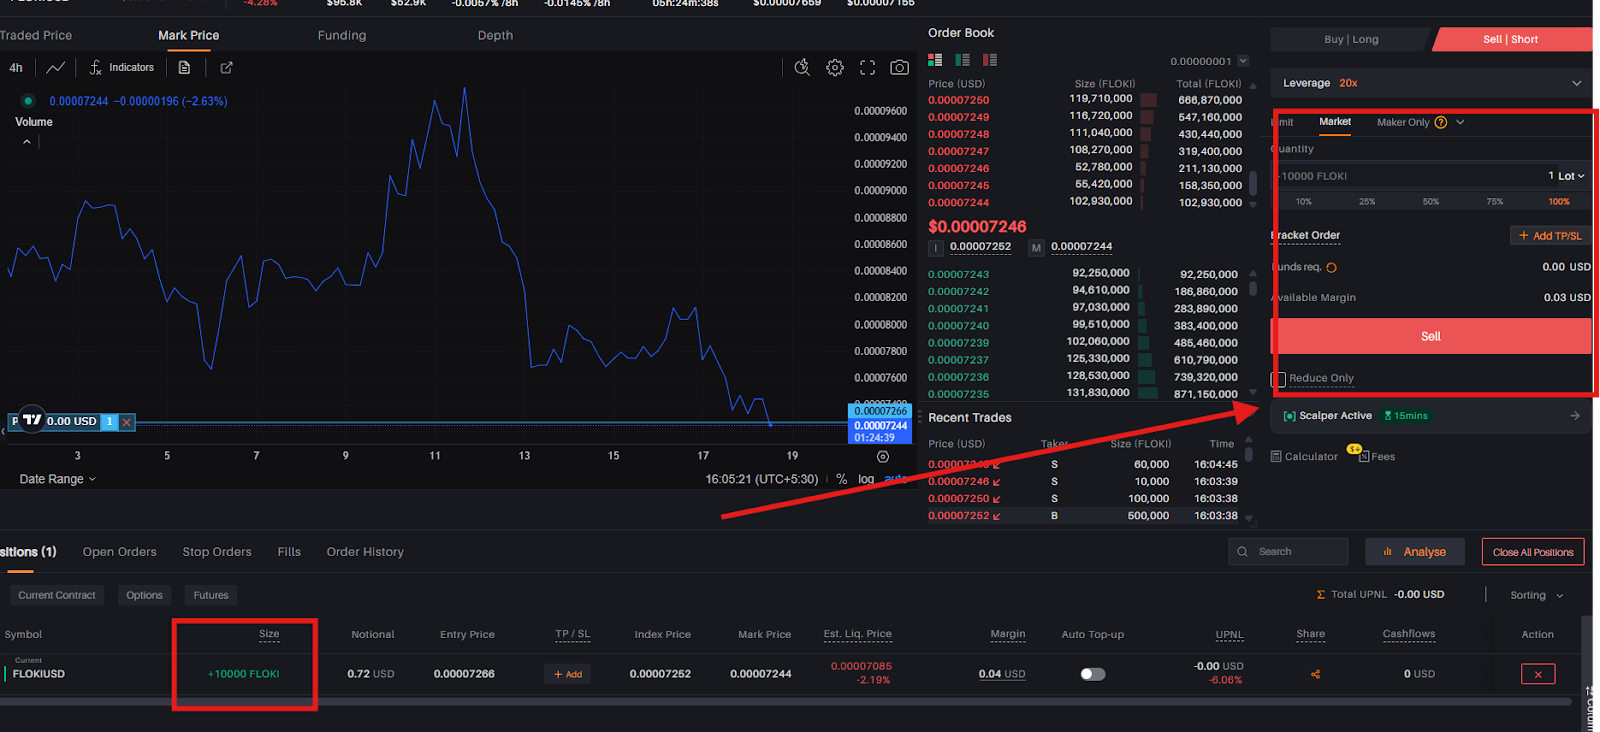
Task: Toggle Reduce Only checkbox
Action: (1279, 379)
